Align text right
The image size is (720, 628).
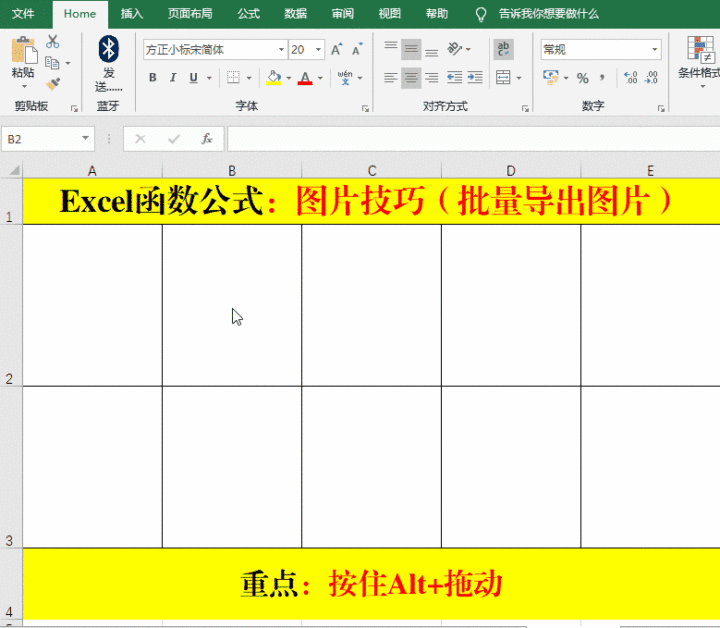click(x=431, y=78)
